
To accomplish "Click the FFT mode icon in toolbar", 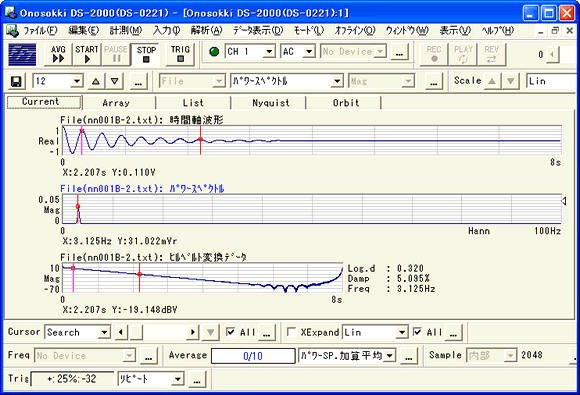I will 22,55.
